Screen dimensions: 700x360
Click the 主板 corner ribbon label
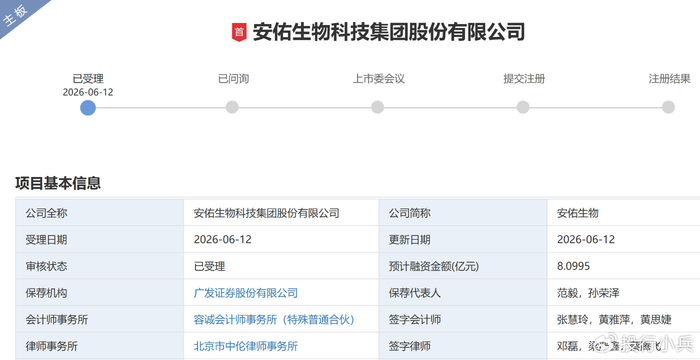(x=16, y=16)
